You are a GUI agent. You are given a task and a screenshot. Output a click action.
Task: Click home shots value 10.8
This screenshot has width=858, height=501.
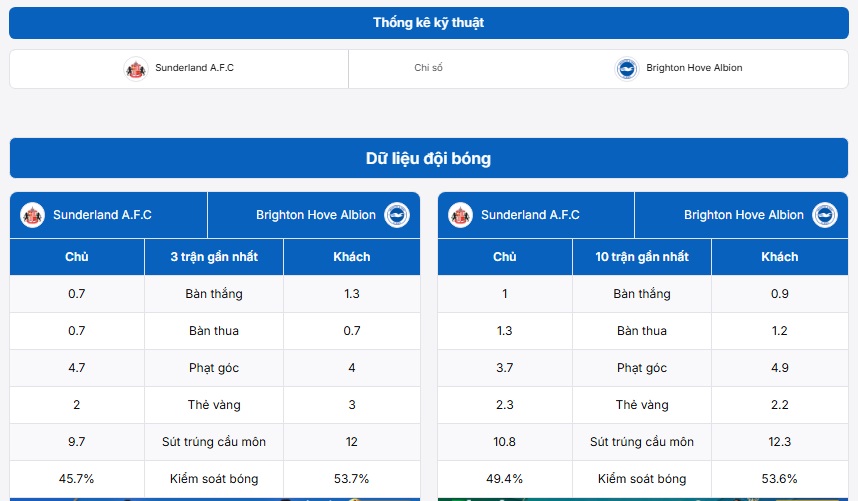(505, 442)
